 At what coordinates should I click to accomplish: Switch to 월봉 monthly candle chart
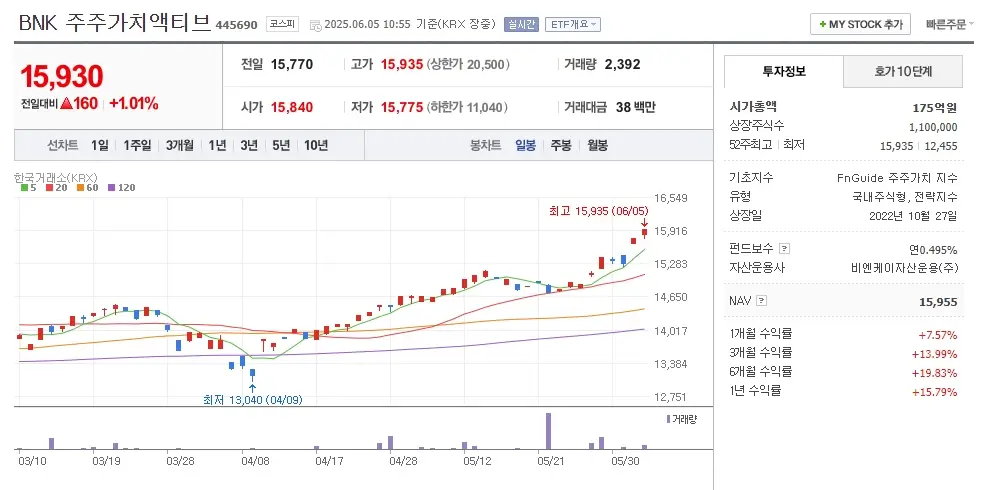pos(597,145)
